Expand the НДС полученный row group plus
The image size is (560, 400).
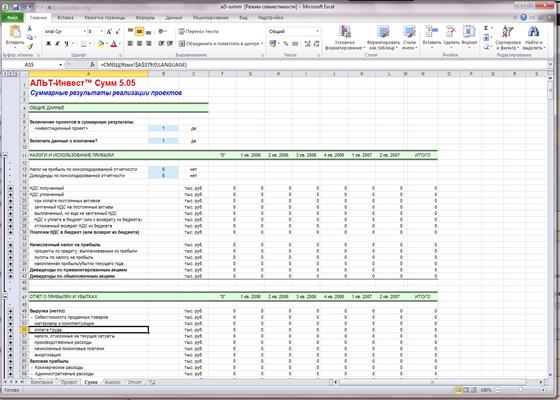(x=10, y=188)
